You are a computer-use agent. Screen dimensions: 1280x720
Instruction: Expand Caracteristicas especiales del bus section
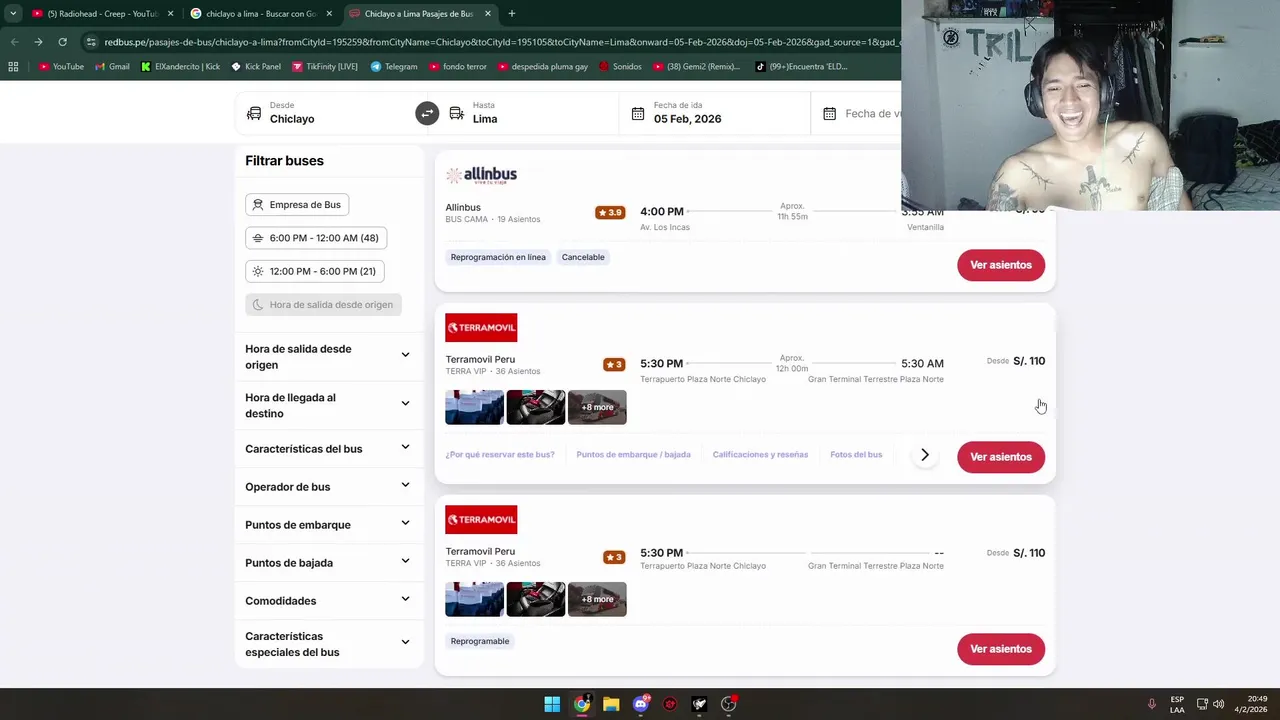click(328, 644)
